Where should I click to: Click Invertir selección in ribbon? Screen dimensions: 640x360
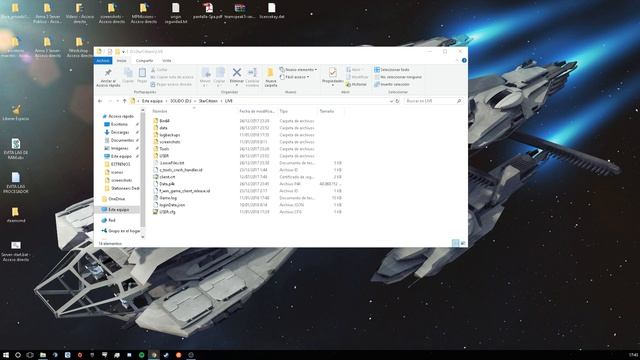tap(392, 84)
